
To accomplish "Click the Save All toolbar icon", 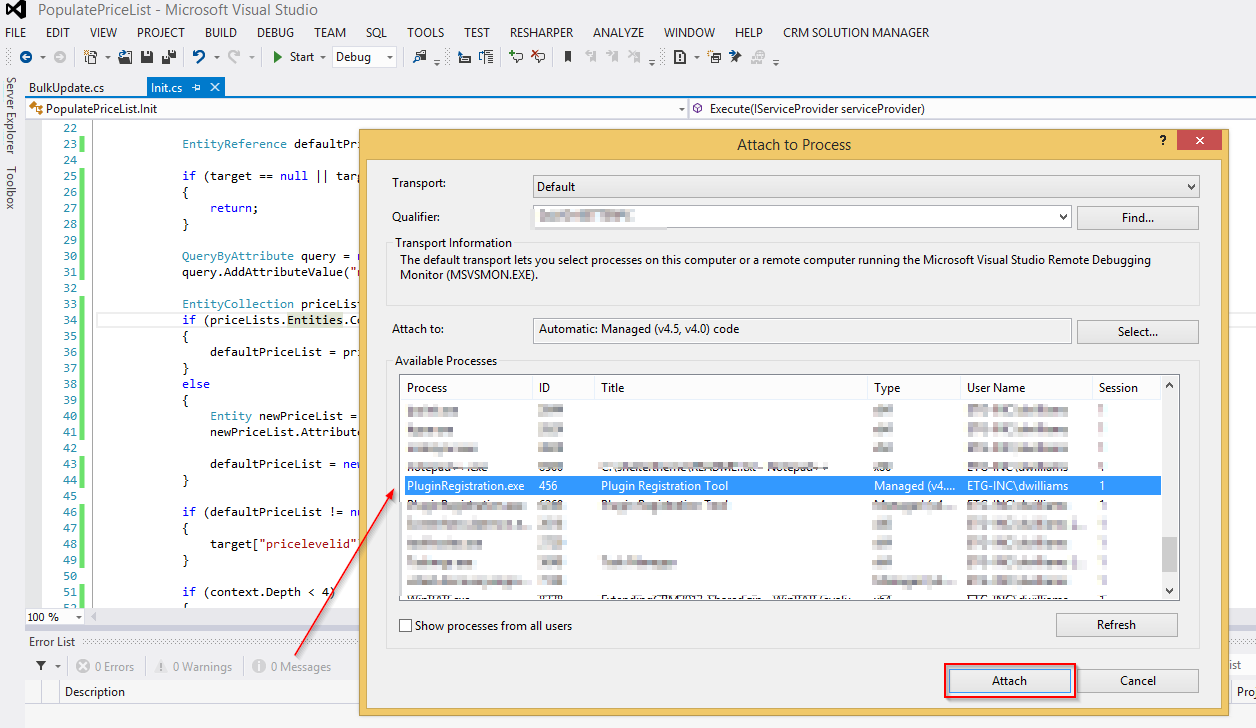I will click(x=169, y=57).
